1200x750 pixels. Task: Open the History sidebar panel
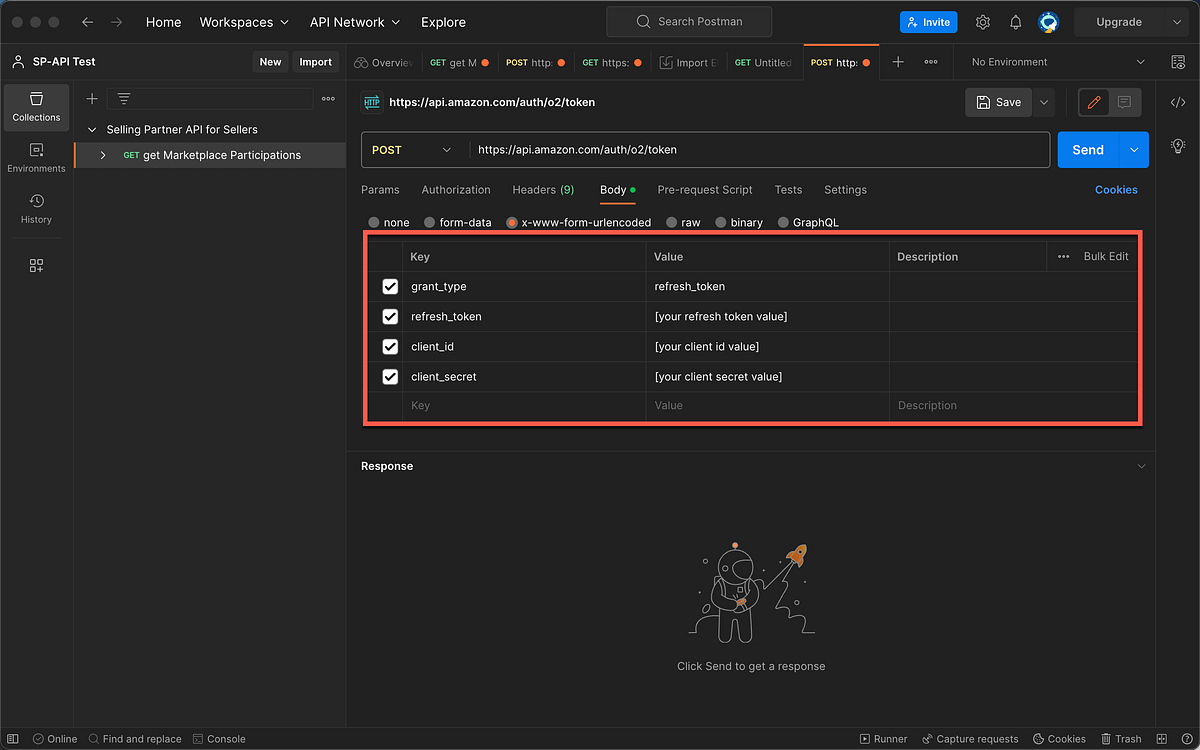point(36,209)
